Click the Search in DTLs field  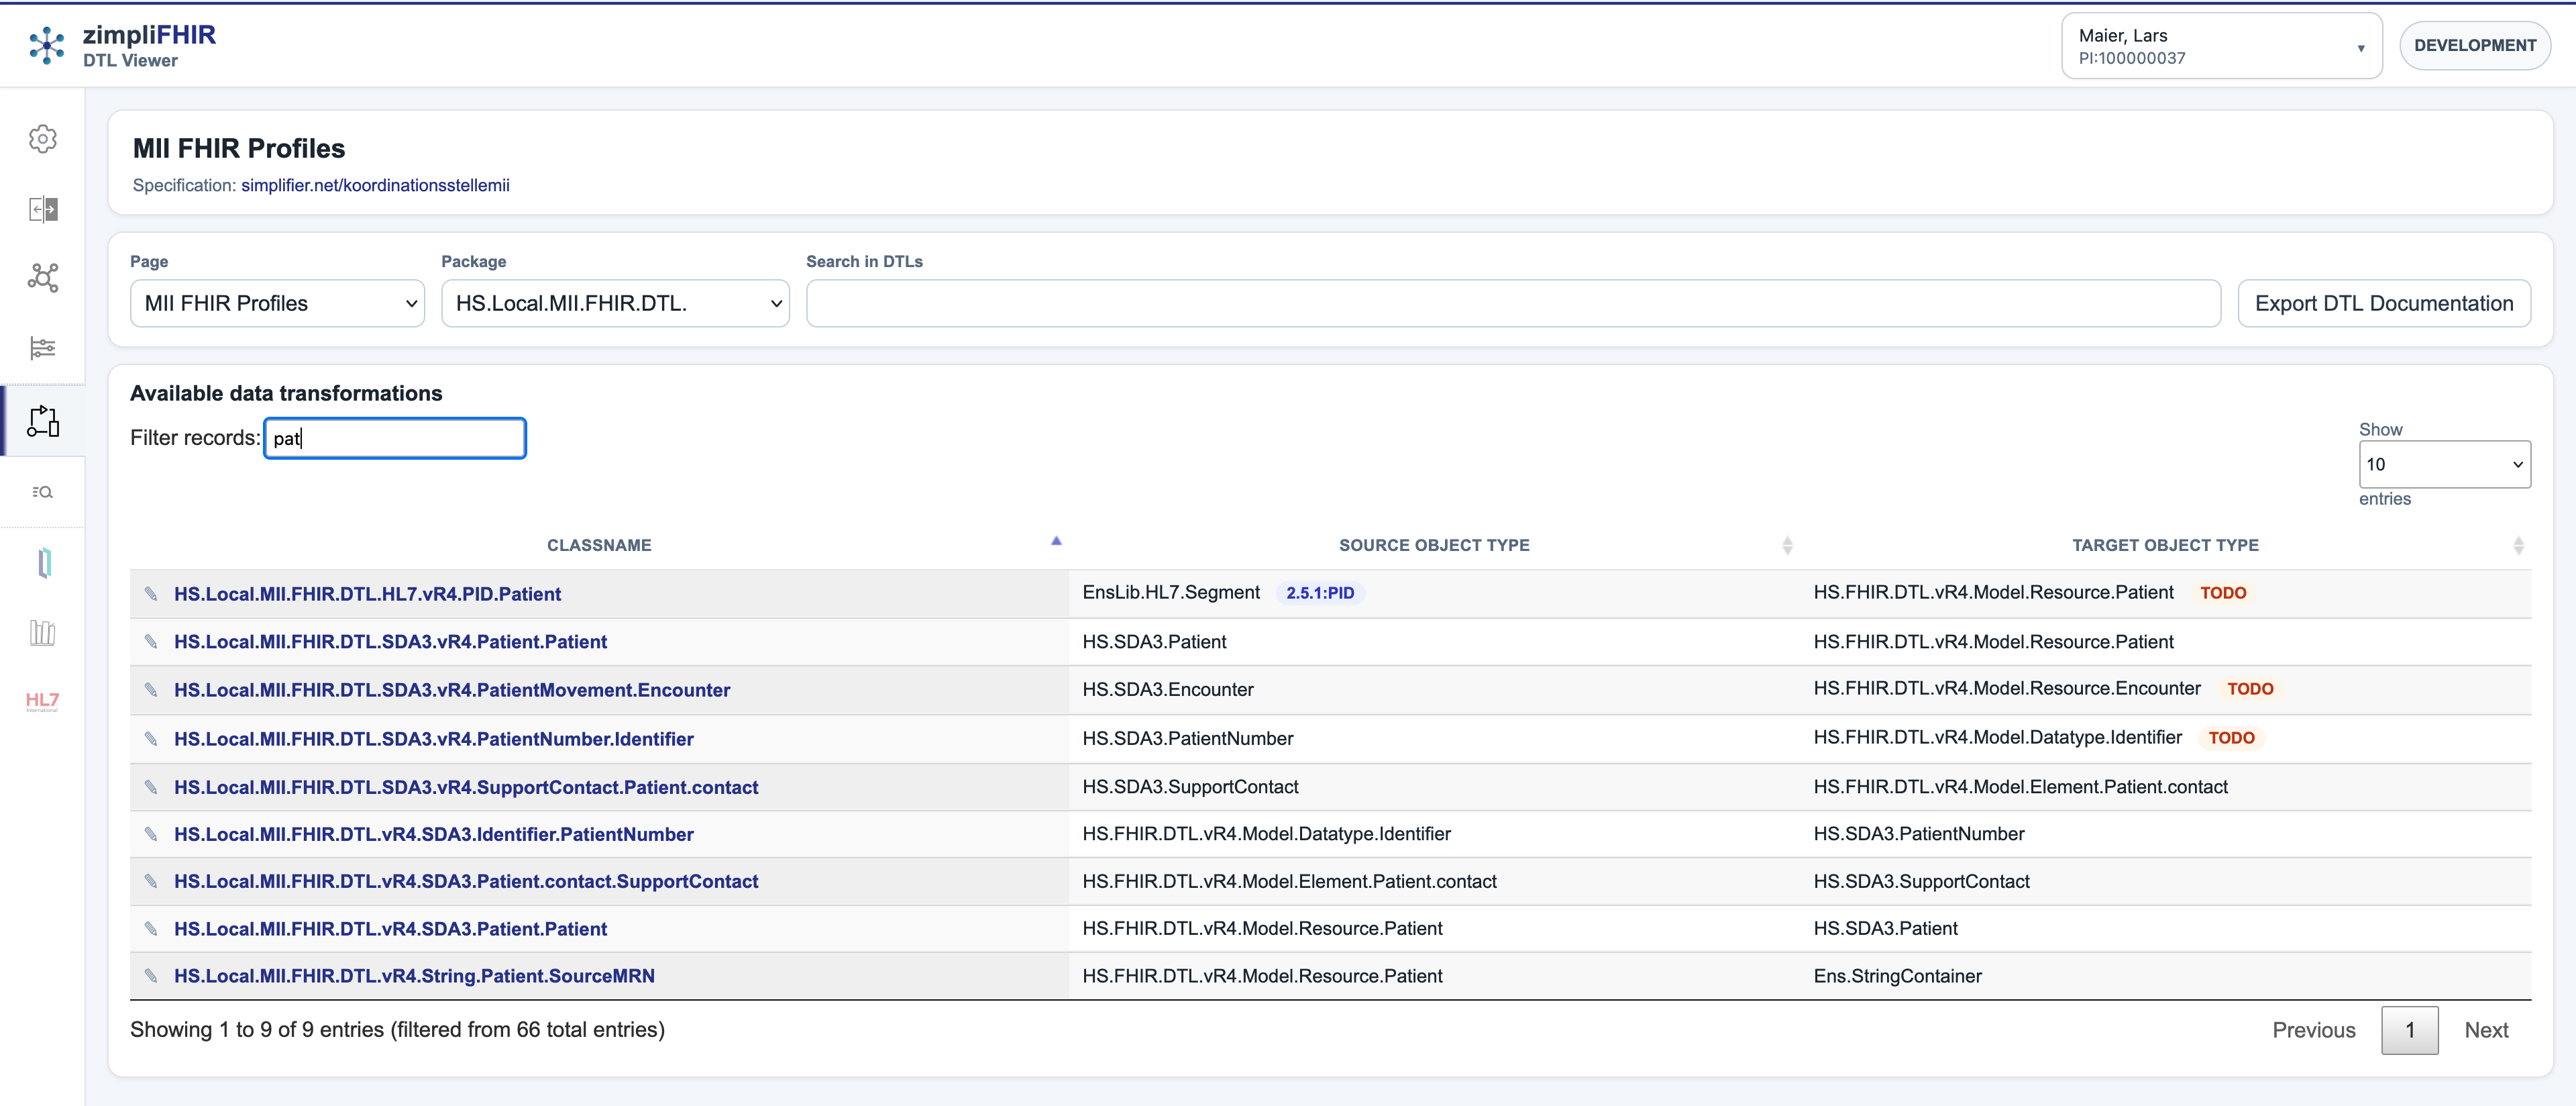coord(1512,303)
